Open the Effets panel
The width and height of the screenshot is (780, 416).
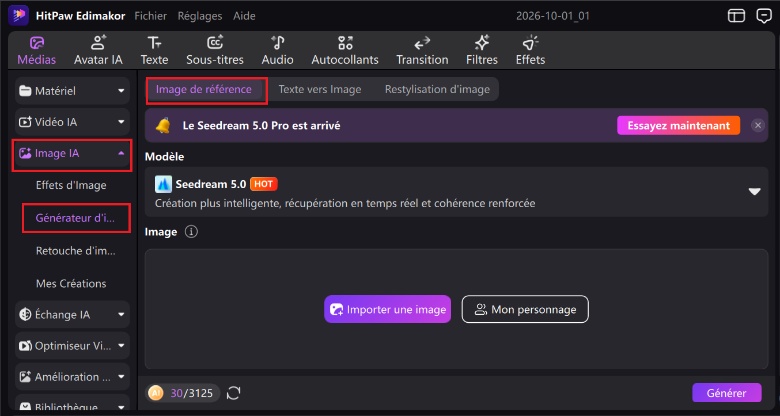tap(530, 51)
